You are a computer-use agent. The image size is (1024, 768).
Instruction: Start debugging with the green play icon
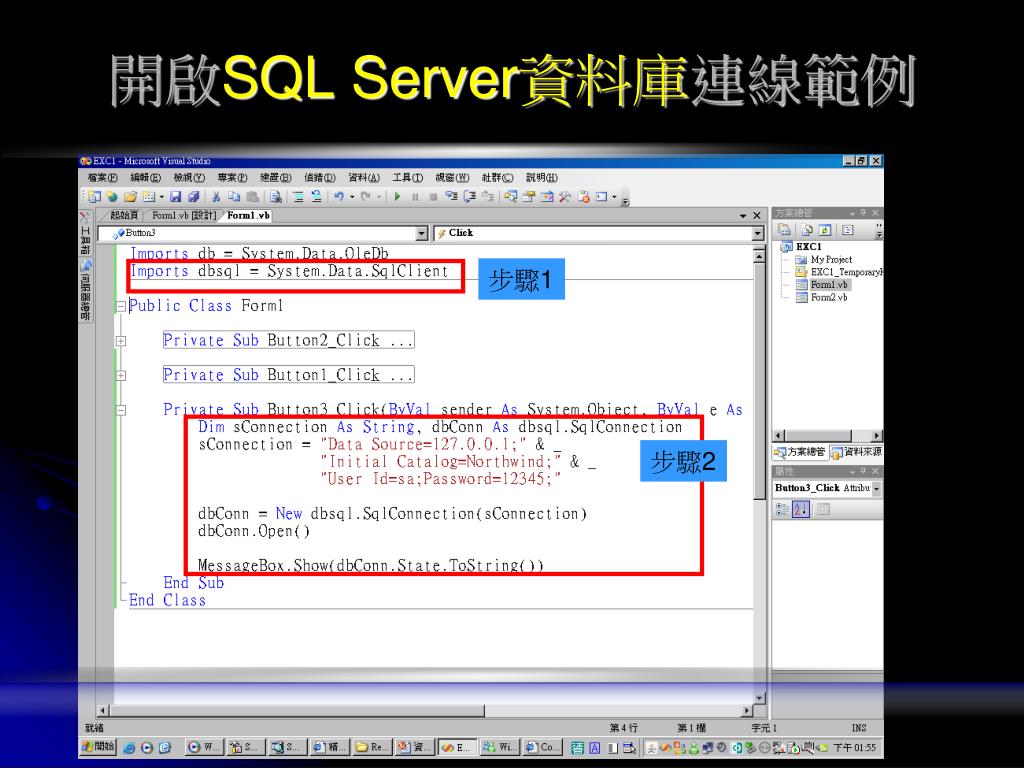pos(397,197)
